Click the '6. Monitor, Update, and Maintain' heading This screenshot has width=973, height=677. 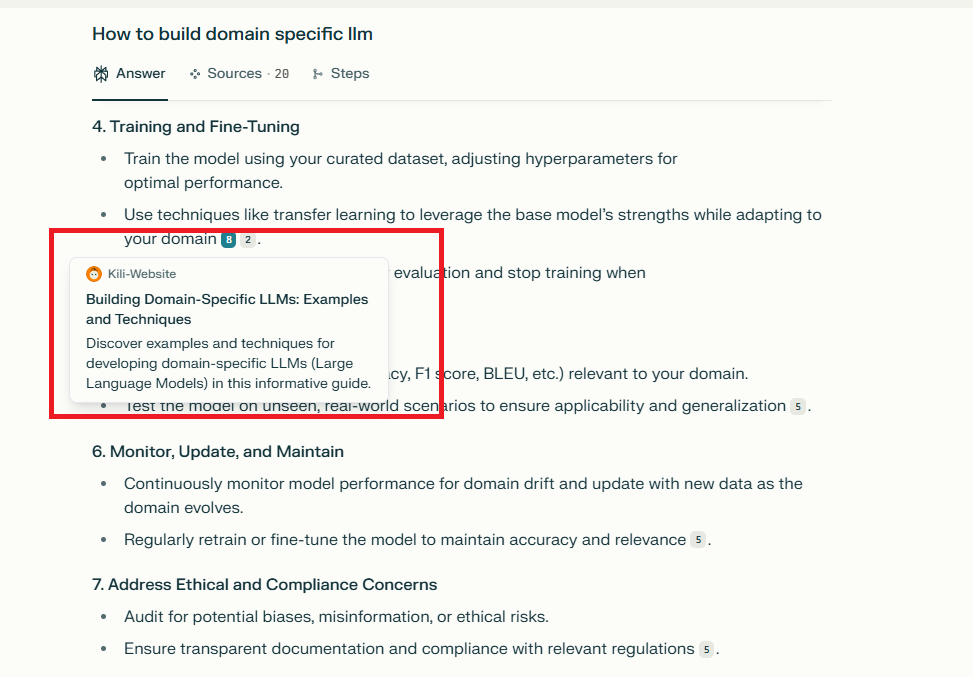click(218, 451)
